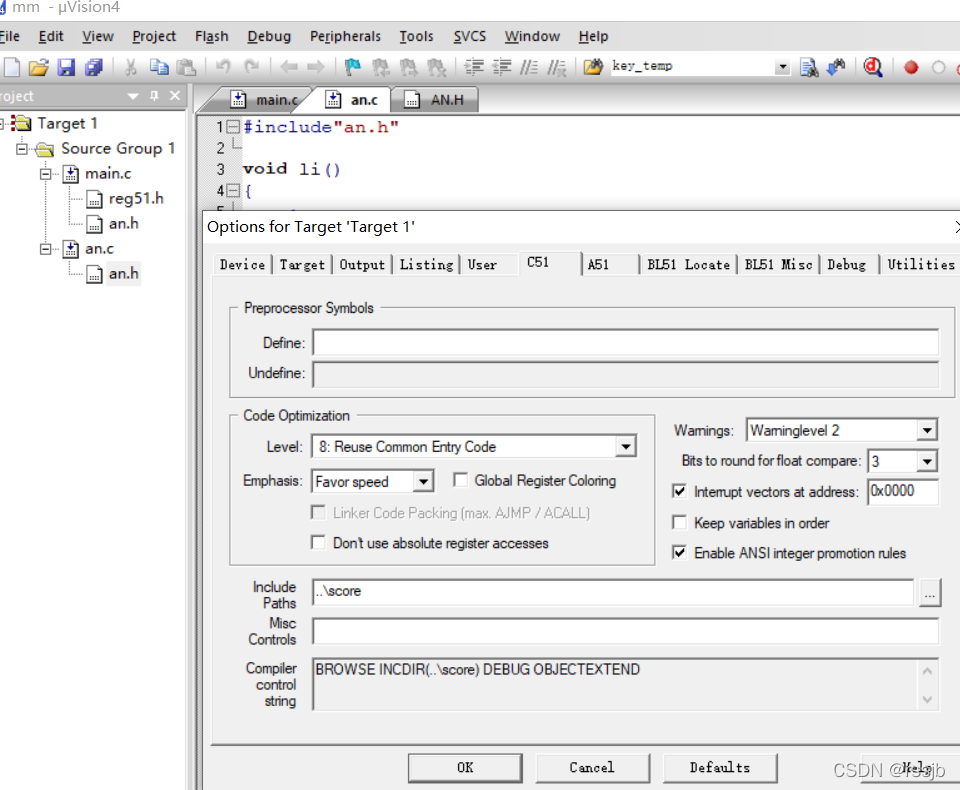This screenshot has height=790, width=960.
Task: Click the Define input field
Action: click(x=626, y=342)
